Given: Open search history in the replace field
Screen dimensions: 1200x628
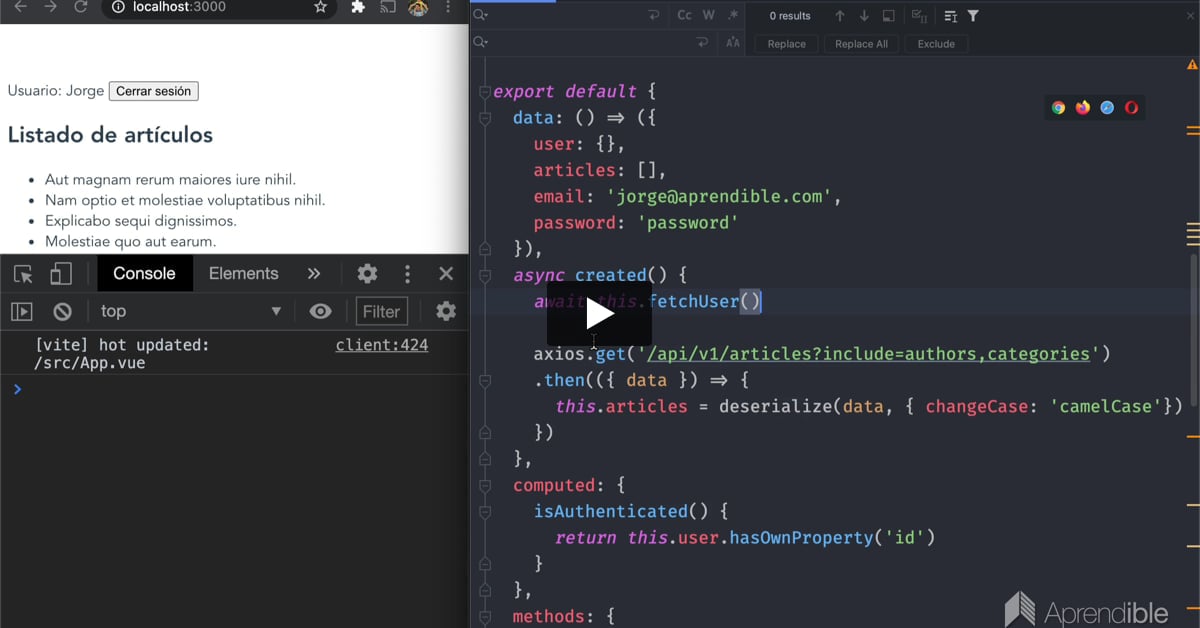Looking at the screenshot, I should 481,42.
